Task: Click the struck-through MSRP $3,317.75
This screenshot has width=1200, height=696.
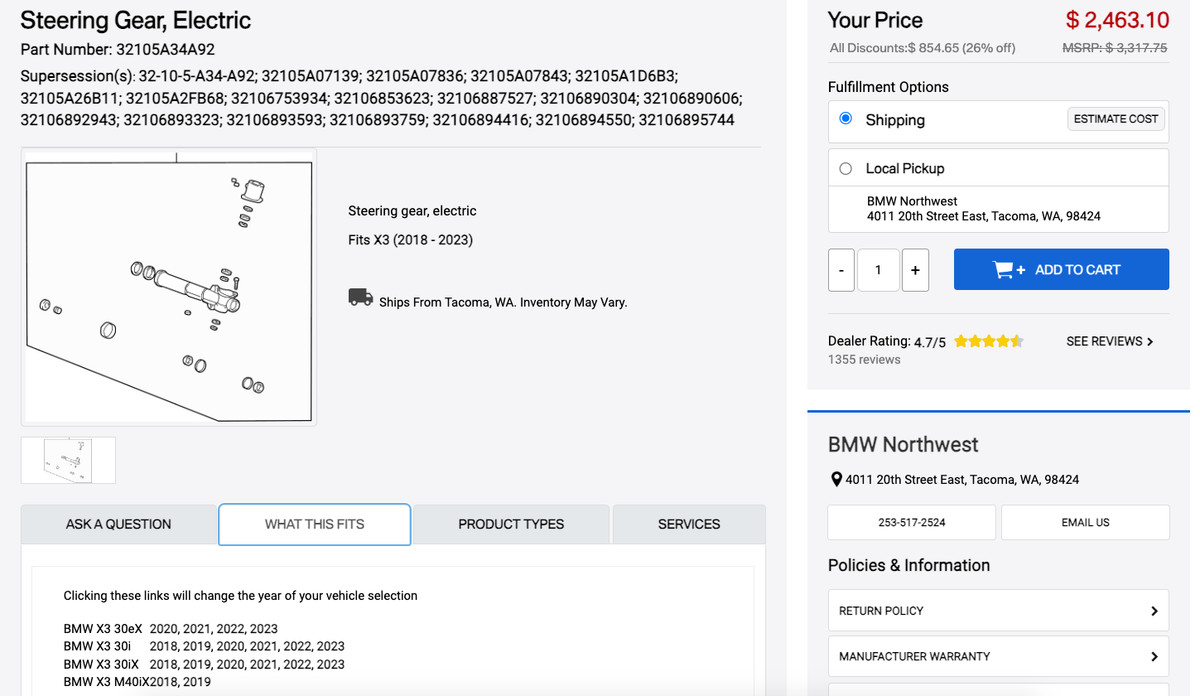Action: click(x=1115, y=47)
